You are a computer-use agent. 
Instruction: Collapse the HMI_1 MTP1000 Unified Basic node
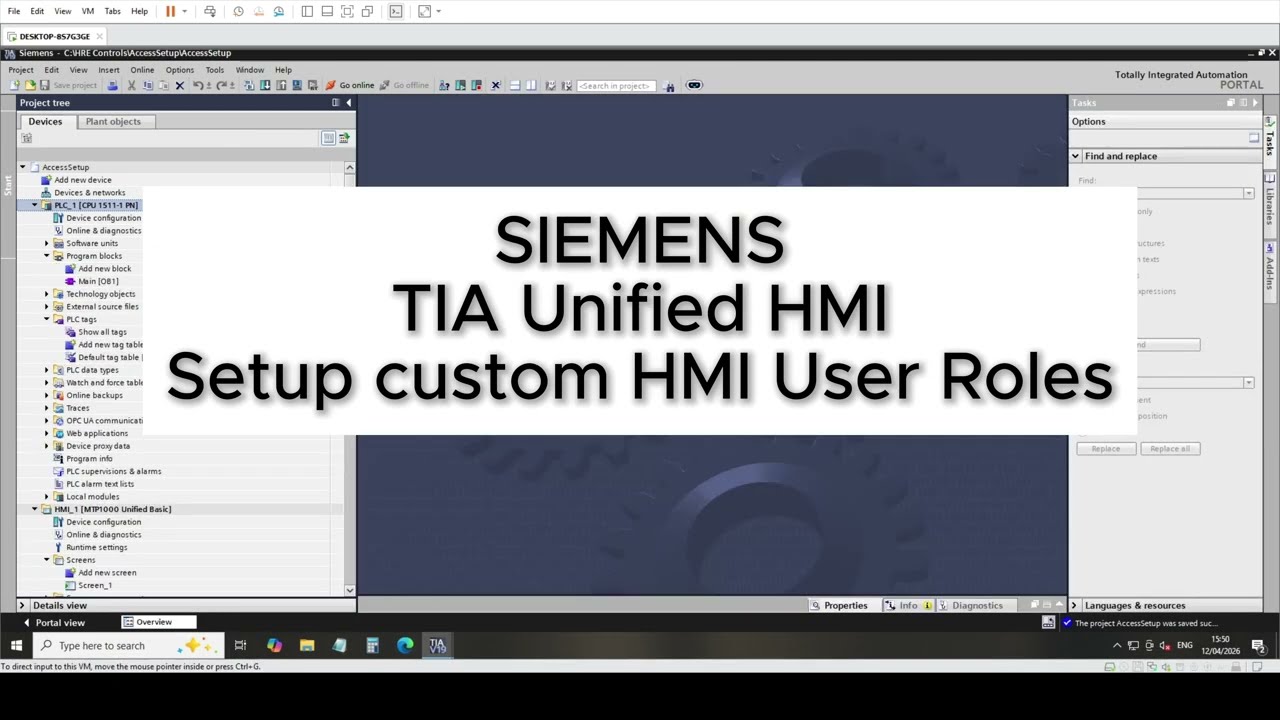[35, 509]
